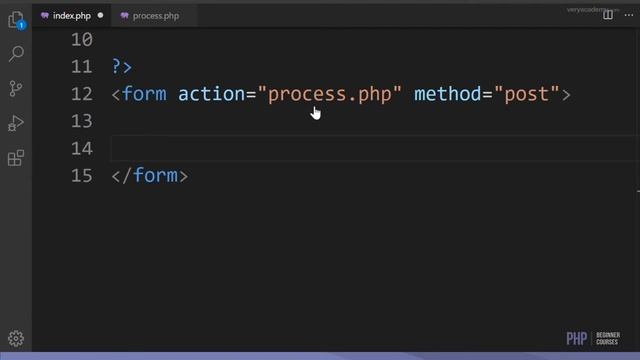Click the PHP closing tag on line 11

click(x=122, y=67)
